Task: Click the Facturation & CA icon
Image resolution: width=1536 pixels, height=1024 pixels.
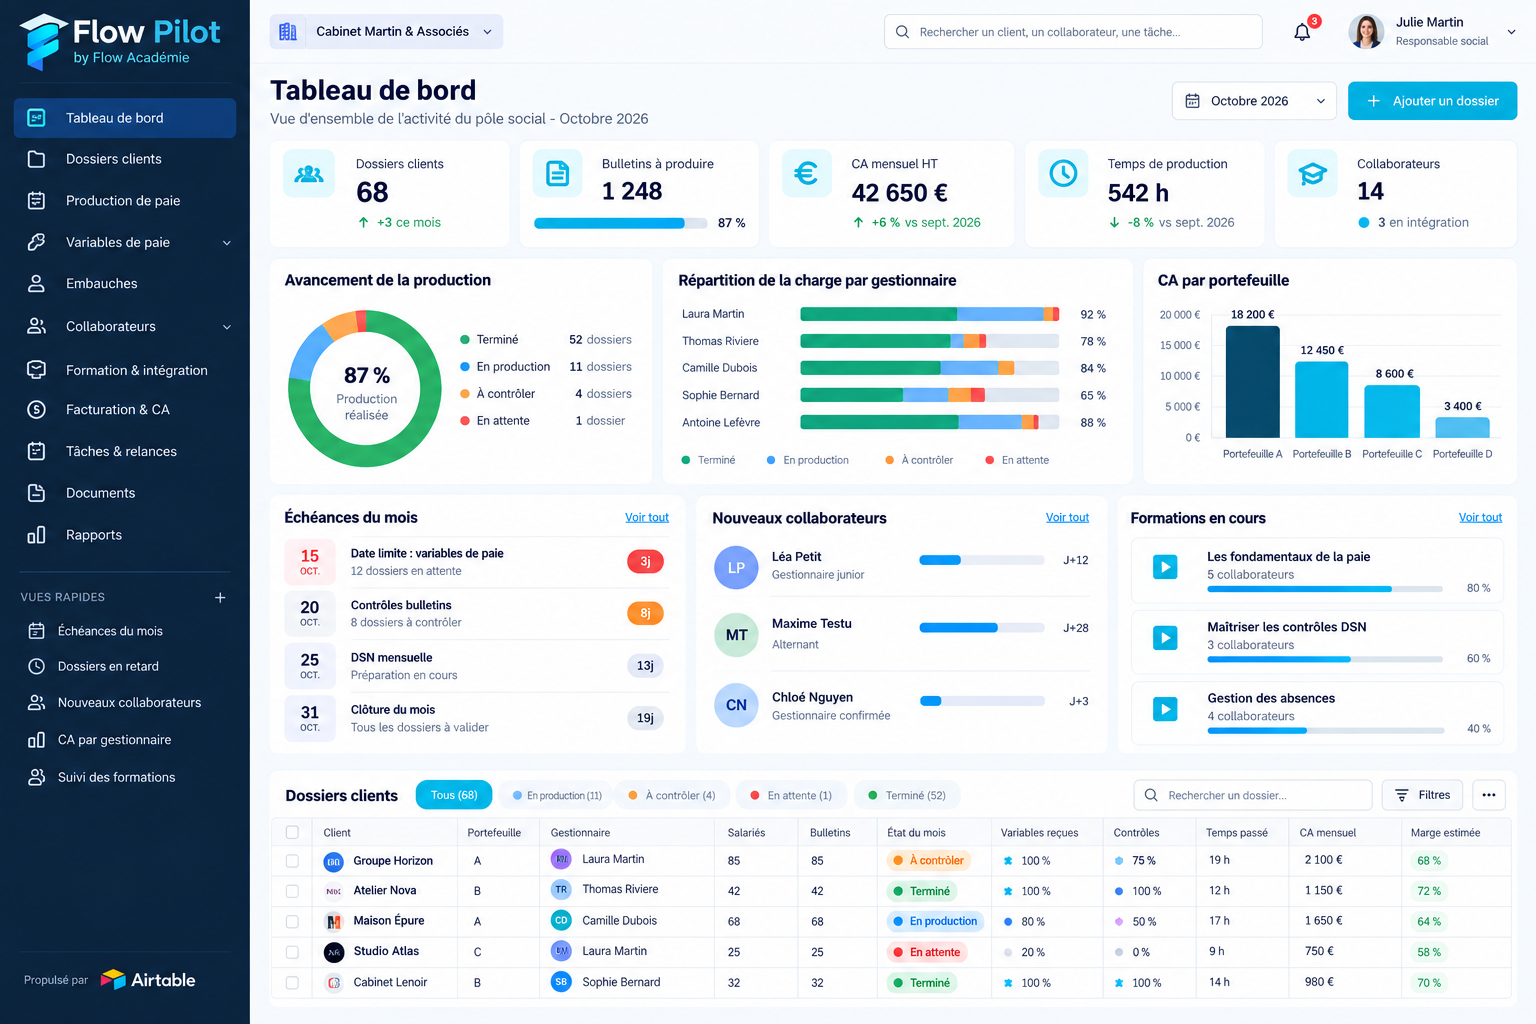Action: click(x=36, y=409)
